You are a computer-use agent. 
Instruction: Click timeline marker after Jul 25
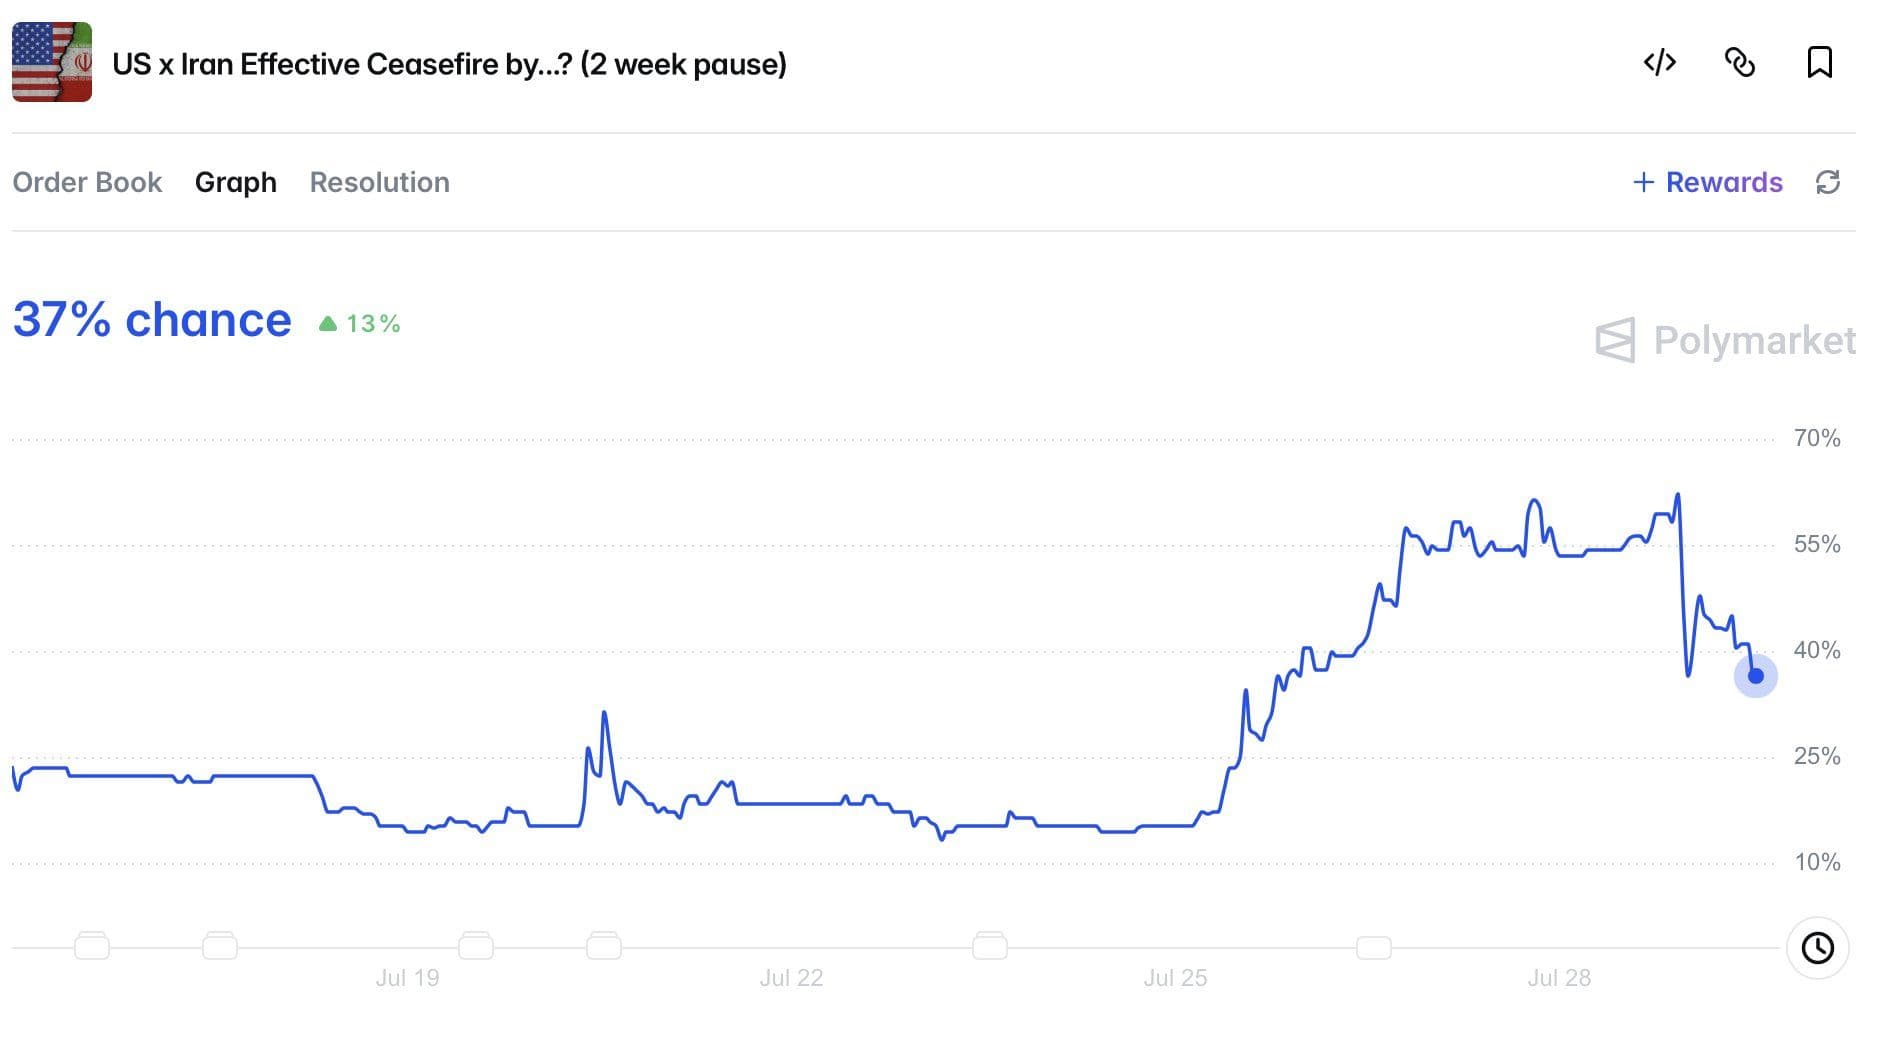(1374, 946)
